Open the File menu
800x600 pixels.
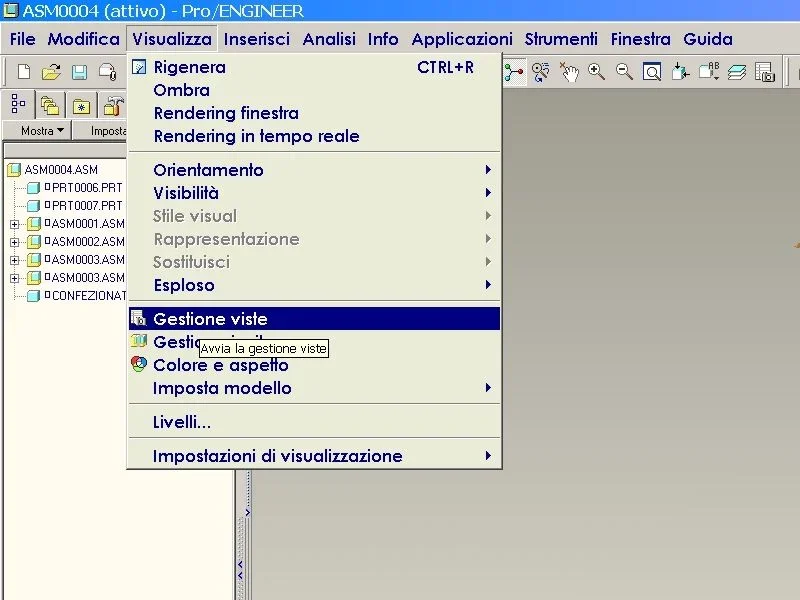click(x=22, y=39)
